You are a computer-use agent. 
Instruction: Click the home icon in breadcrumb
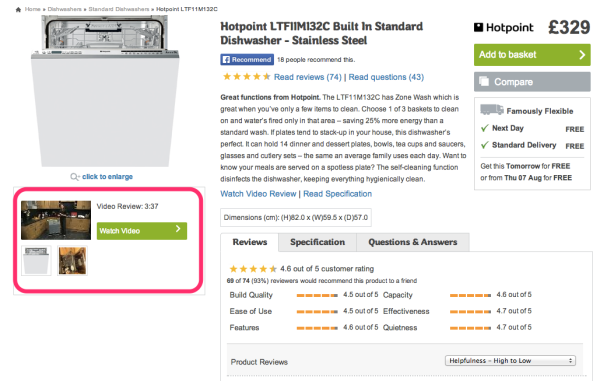point(18,10)
